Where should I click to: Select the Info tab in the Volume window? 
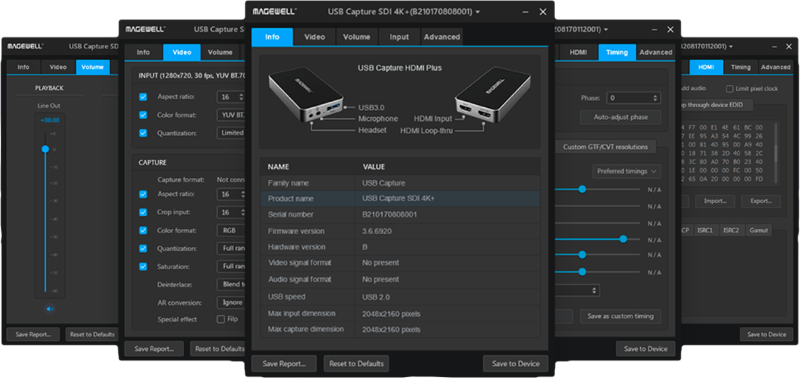(x=23, y=67)
